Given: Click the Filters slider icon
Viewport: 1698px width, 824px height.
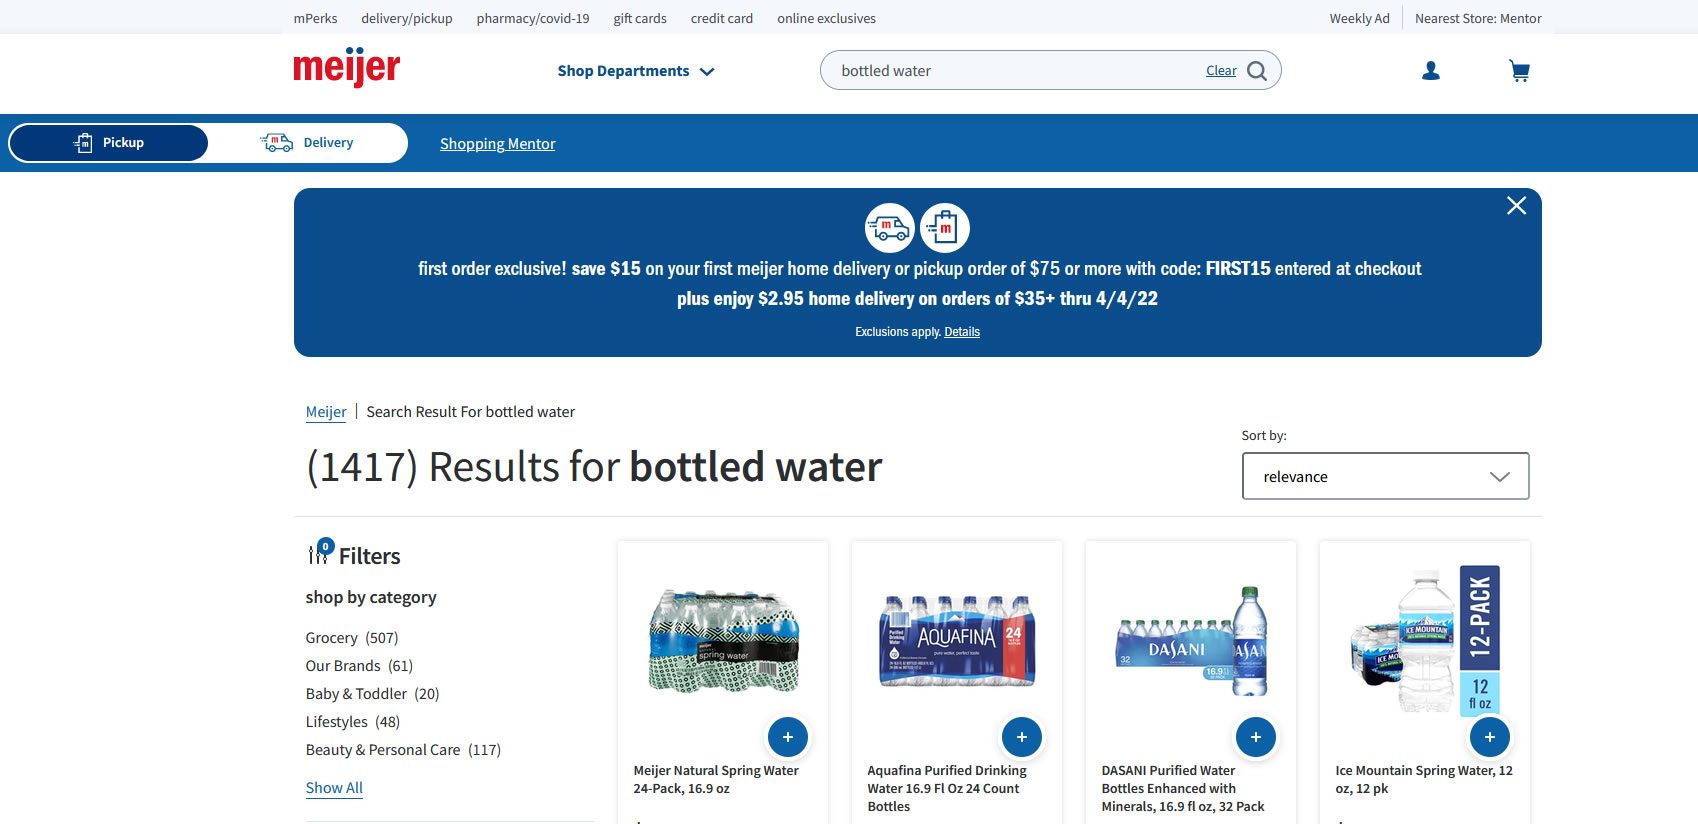Looking at the screenshot, I should click(x=320, y=552).
